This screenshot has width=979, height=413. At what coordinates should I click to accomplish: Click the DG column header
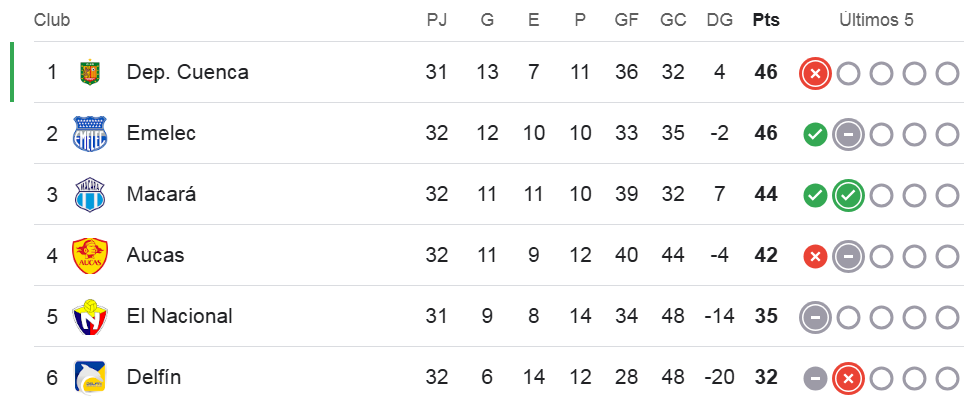click(719, 20)
